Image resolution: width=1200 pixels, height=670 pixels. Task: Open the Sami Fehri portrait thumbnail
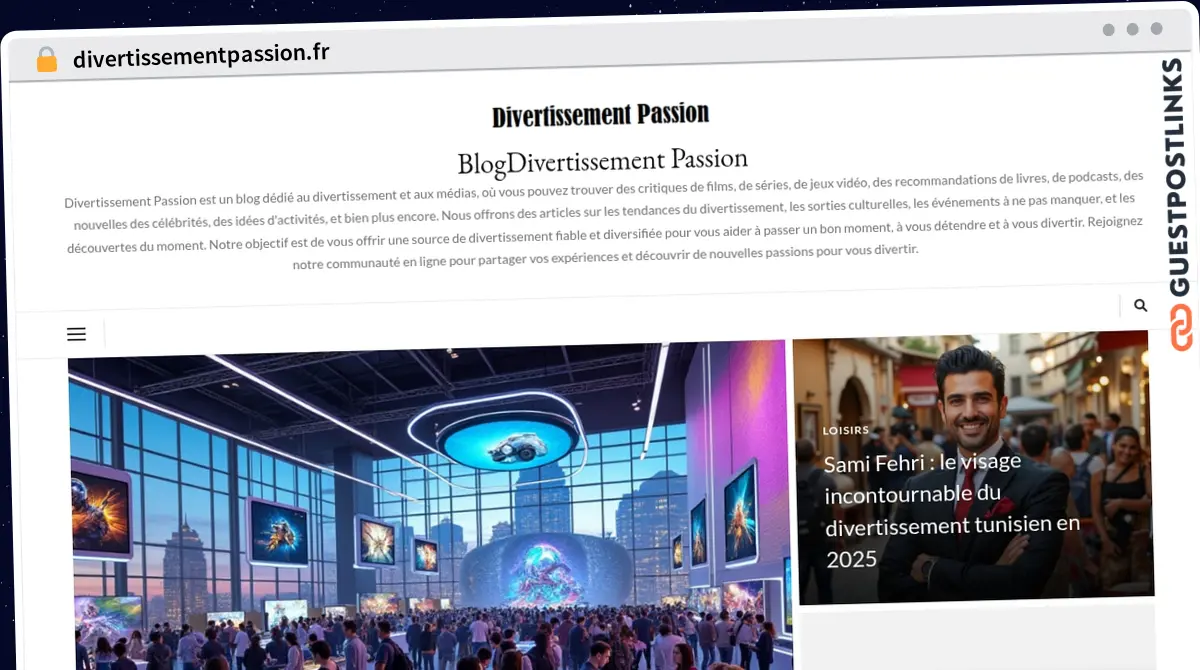pyautogui.click(x=973, y=468)
